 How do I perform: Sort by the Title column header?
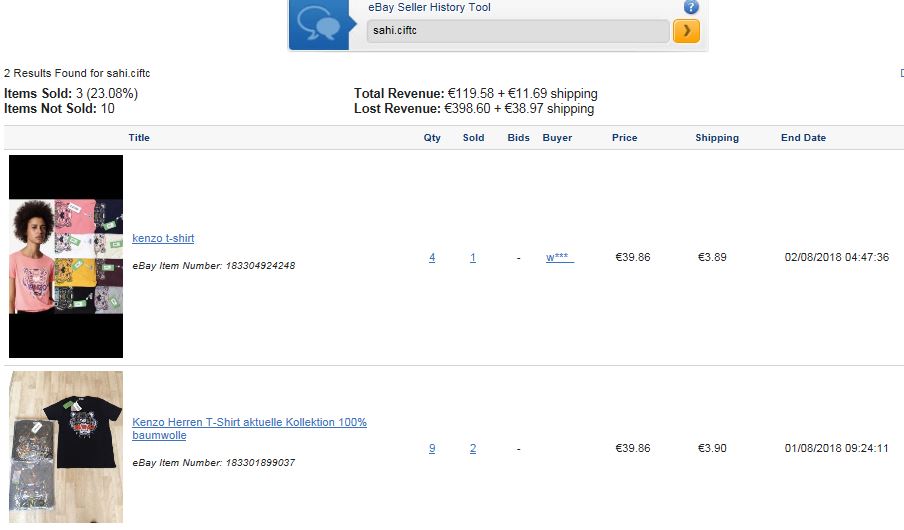[139, 138]
